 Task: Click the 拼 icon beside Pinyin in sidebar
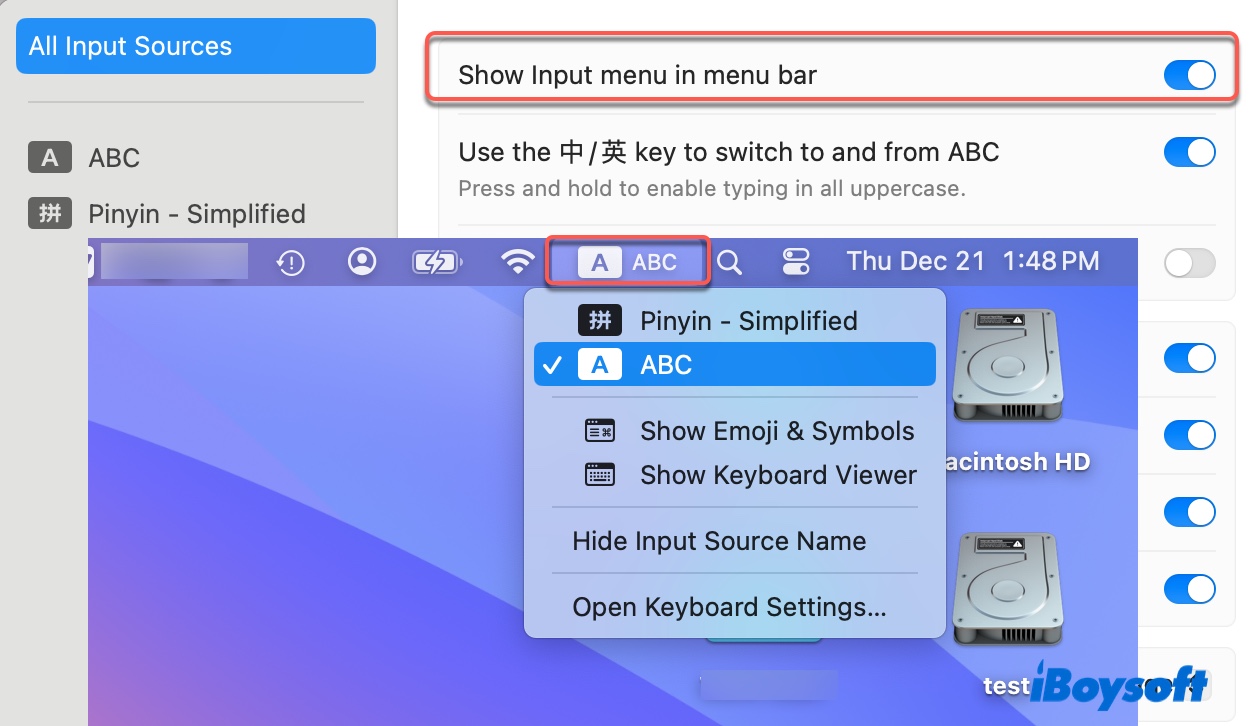(x=50, y=214)
